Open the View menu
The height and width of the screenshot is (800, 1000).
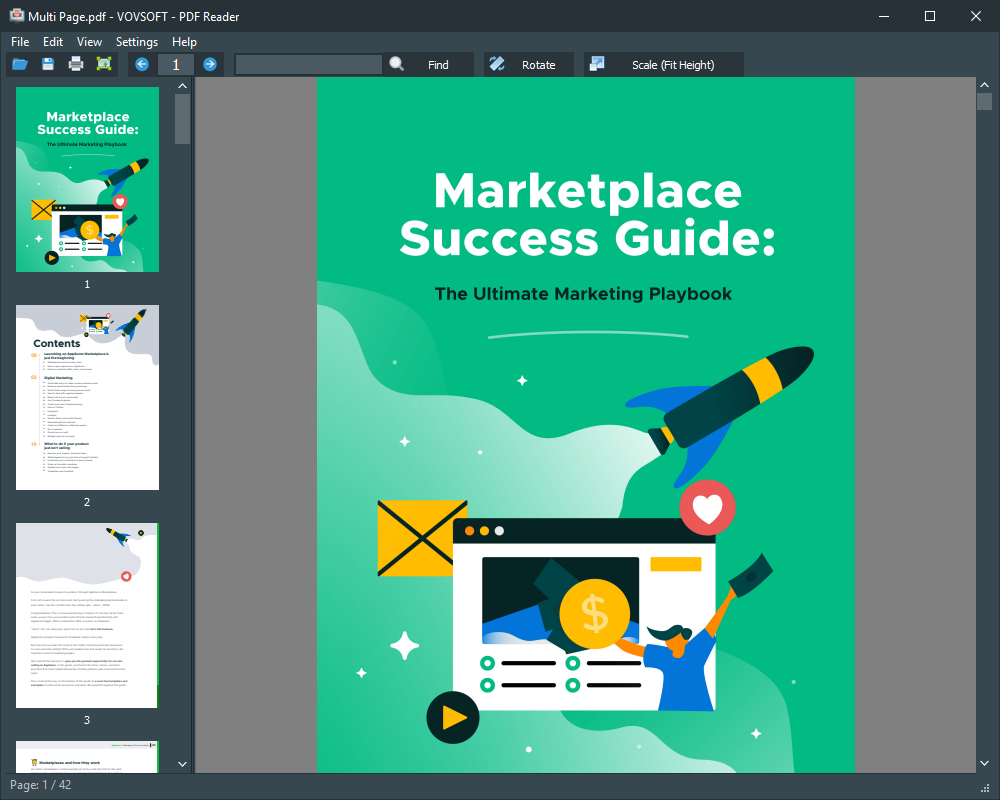pos(89,42)
